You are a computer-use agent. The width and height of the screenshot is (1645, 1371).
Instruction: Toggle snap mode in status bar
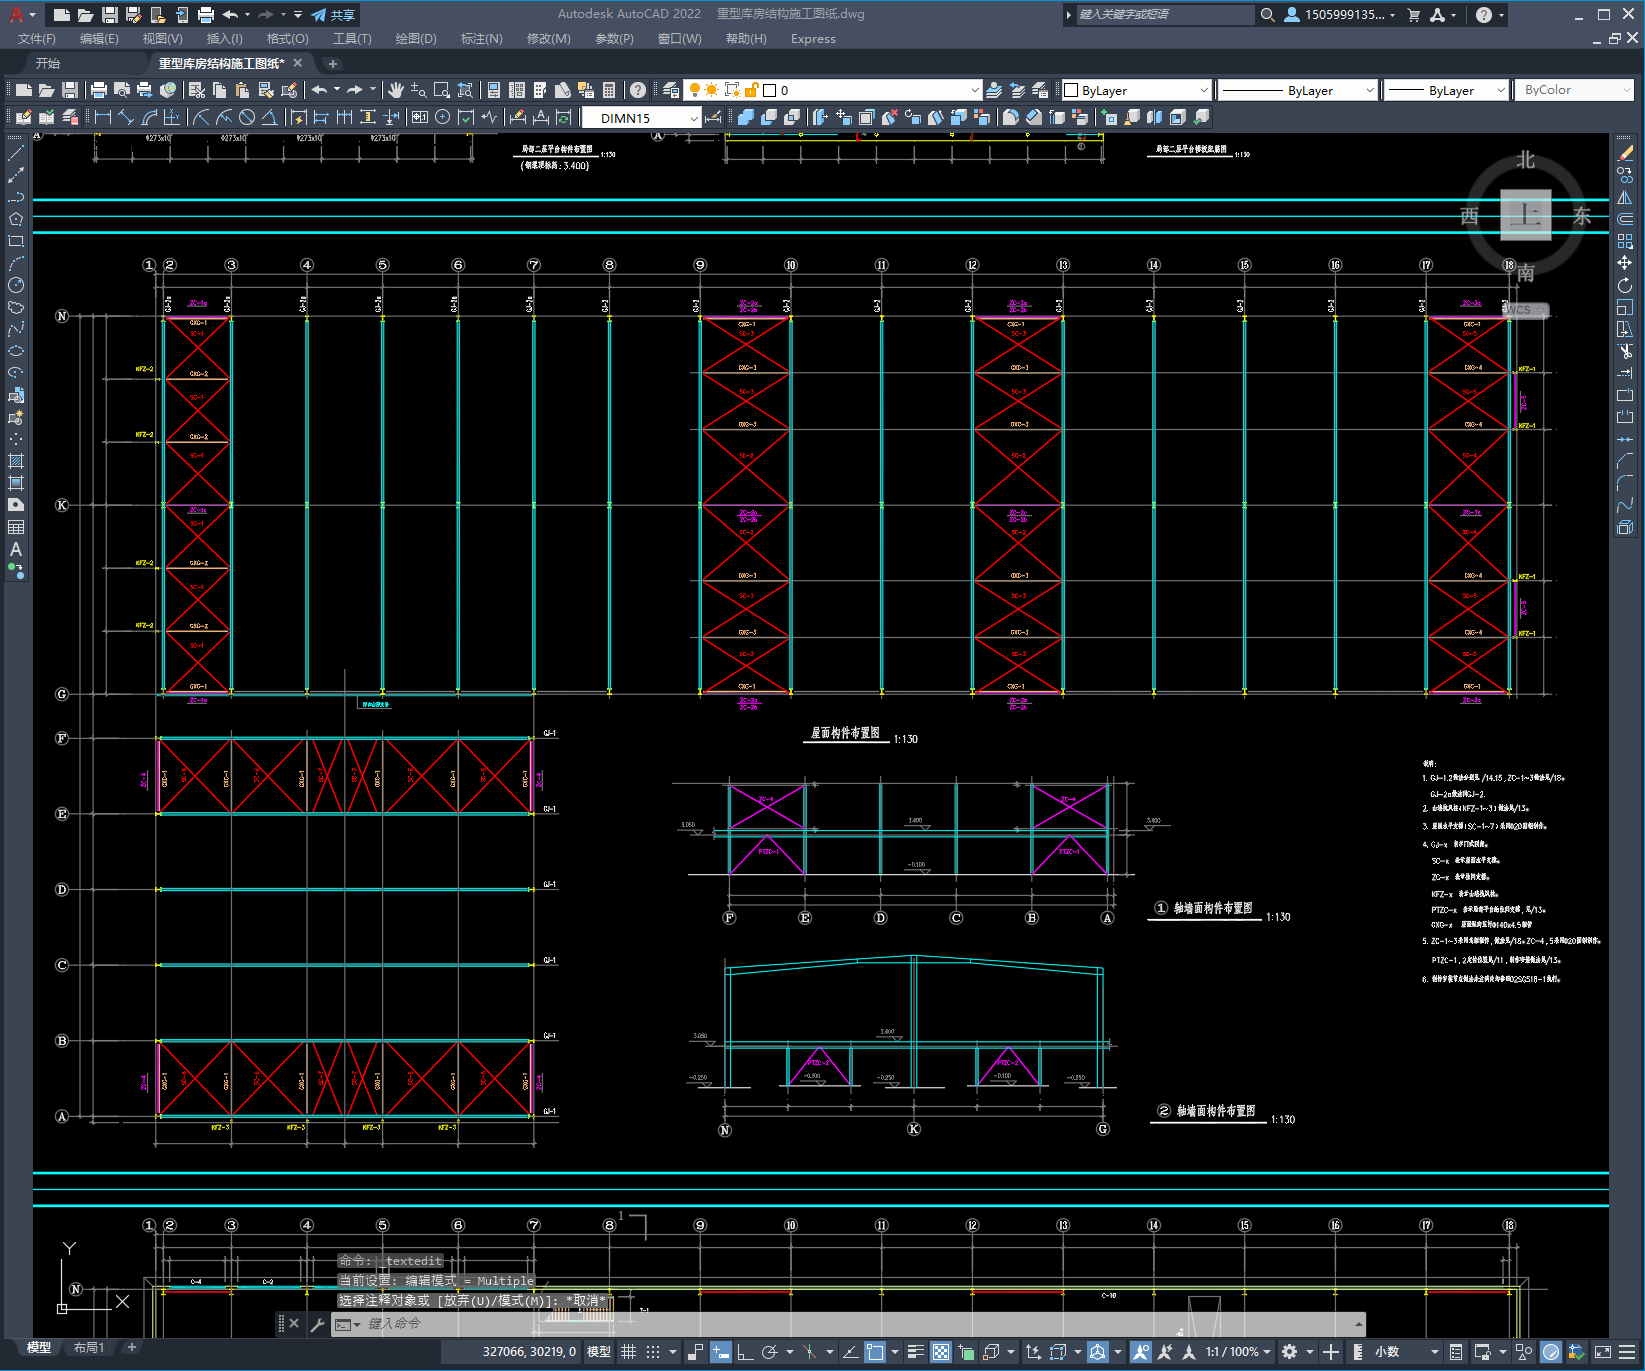653,1352
